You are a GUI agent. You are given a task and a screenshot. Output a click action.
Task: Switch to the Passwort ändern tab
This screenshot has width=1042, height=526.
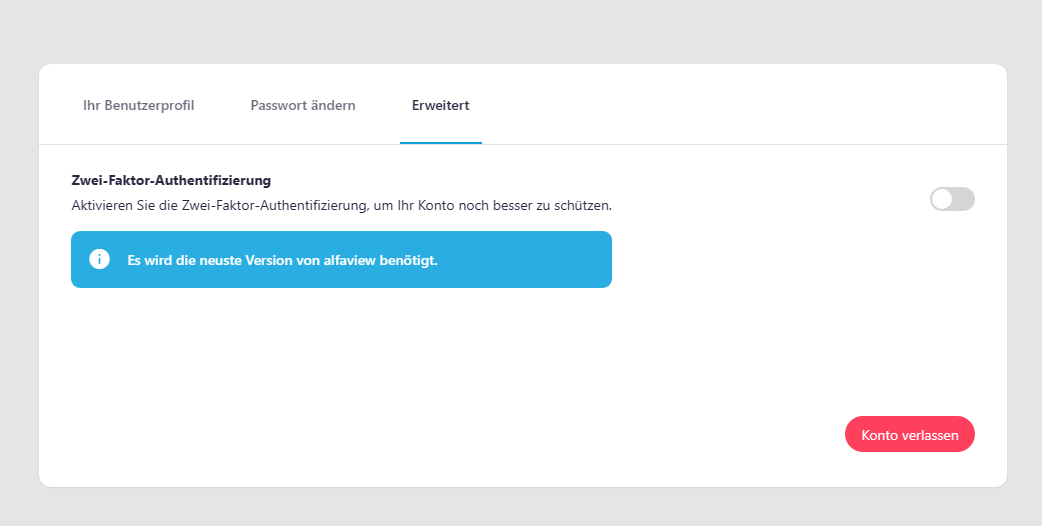[x=302, y=105]
